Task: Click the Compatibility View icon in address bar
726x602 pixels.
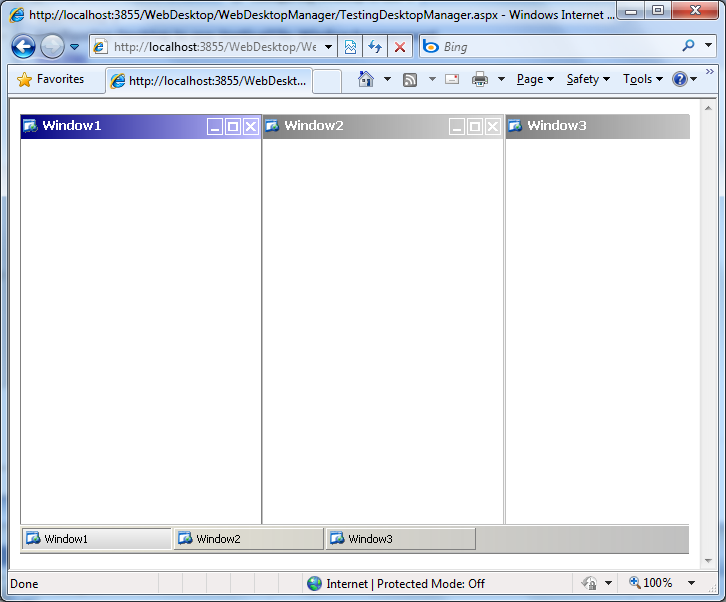Action: coord(350,47)
